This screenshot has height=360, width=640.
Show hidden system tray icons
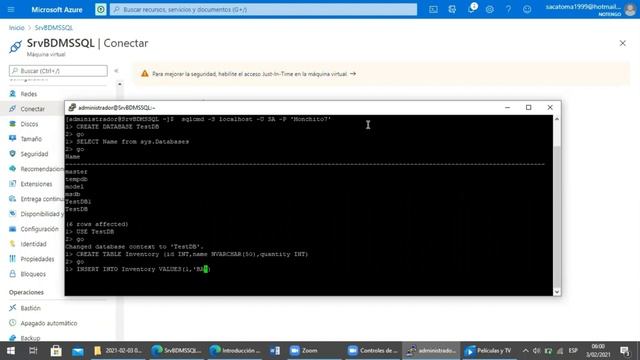(525, 351)
